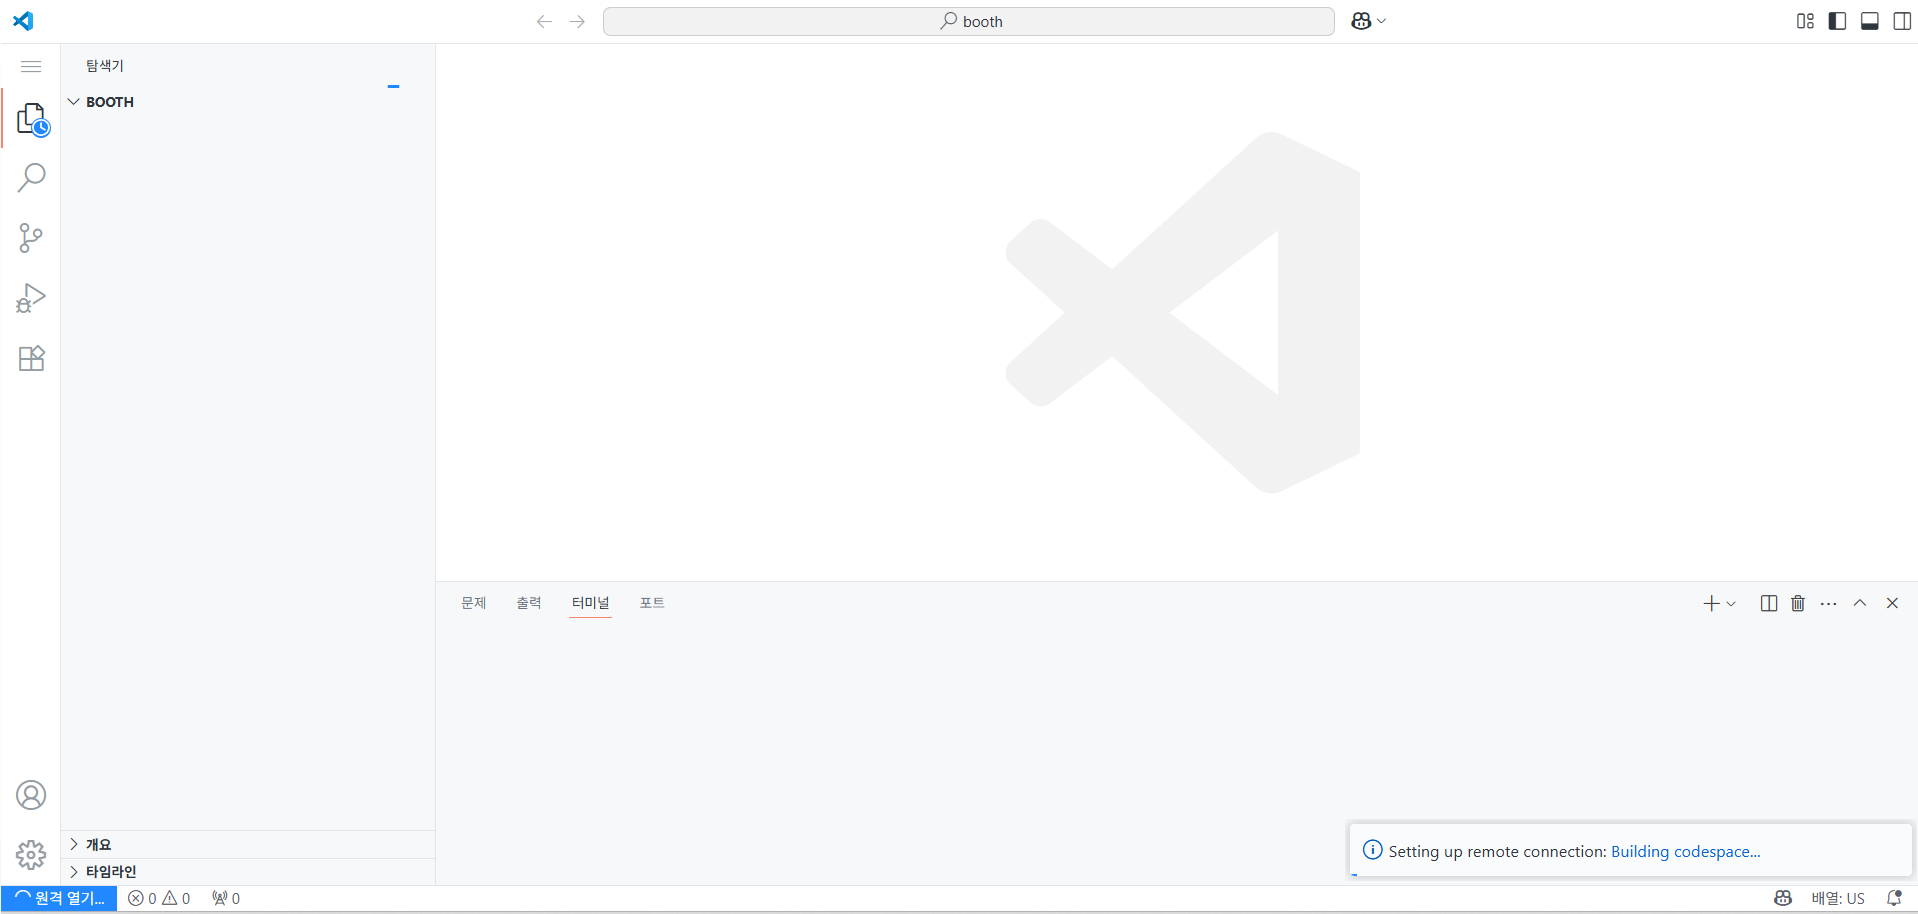Click the notification info icon

(1373, 850)
